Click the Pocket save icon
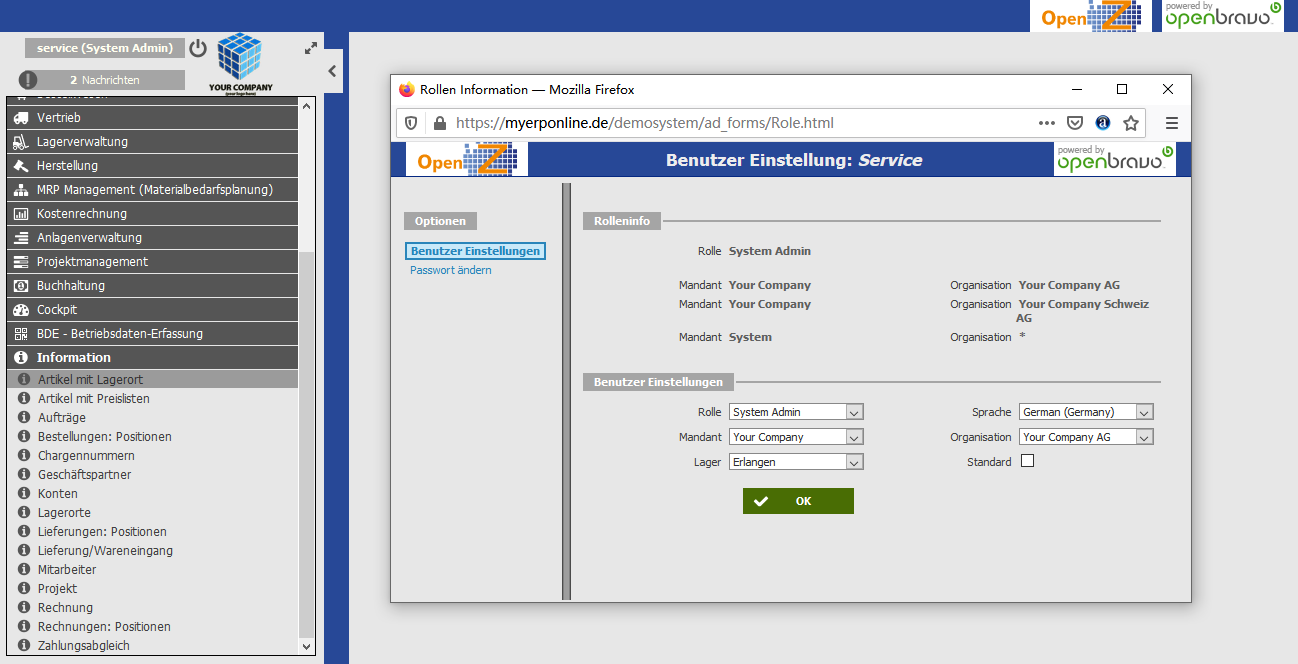The width and height of the screenshot is (1298, 664). pyautogui.click(x=1075, y=123)
